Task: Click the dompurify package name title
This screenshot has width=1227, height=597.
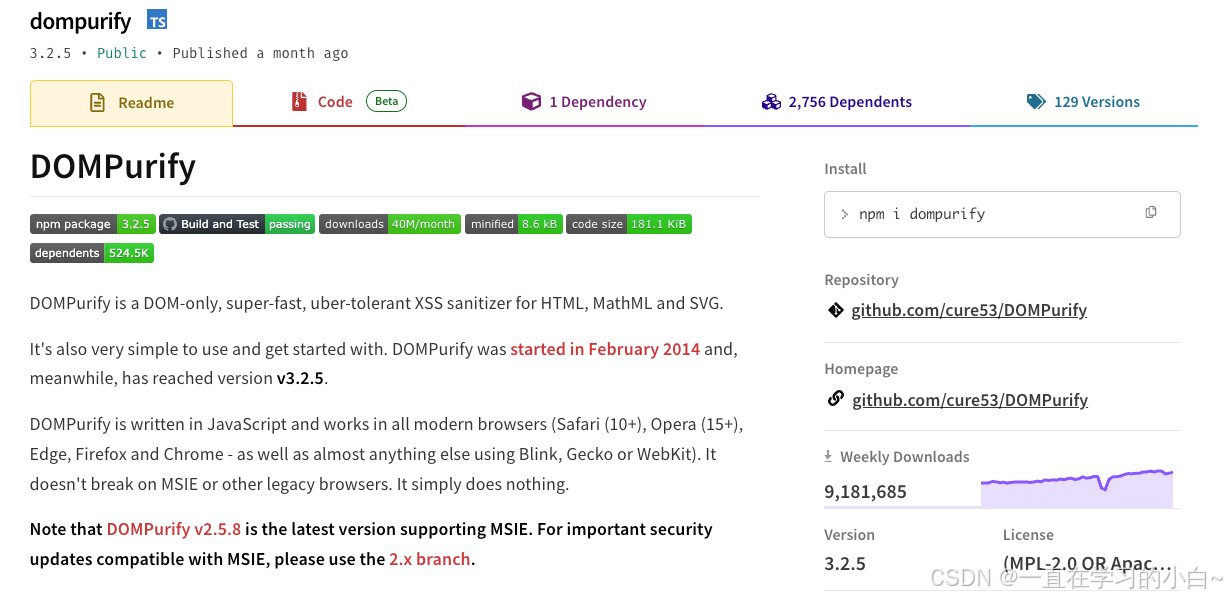Action: 81,21
